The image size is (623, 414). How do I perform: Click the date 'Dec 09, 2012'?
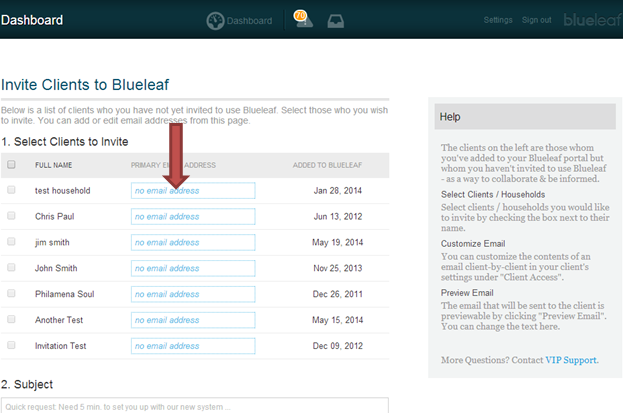click(337, 346)
